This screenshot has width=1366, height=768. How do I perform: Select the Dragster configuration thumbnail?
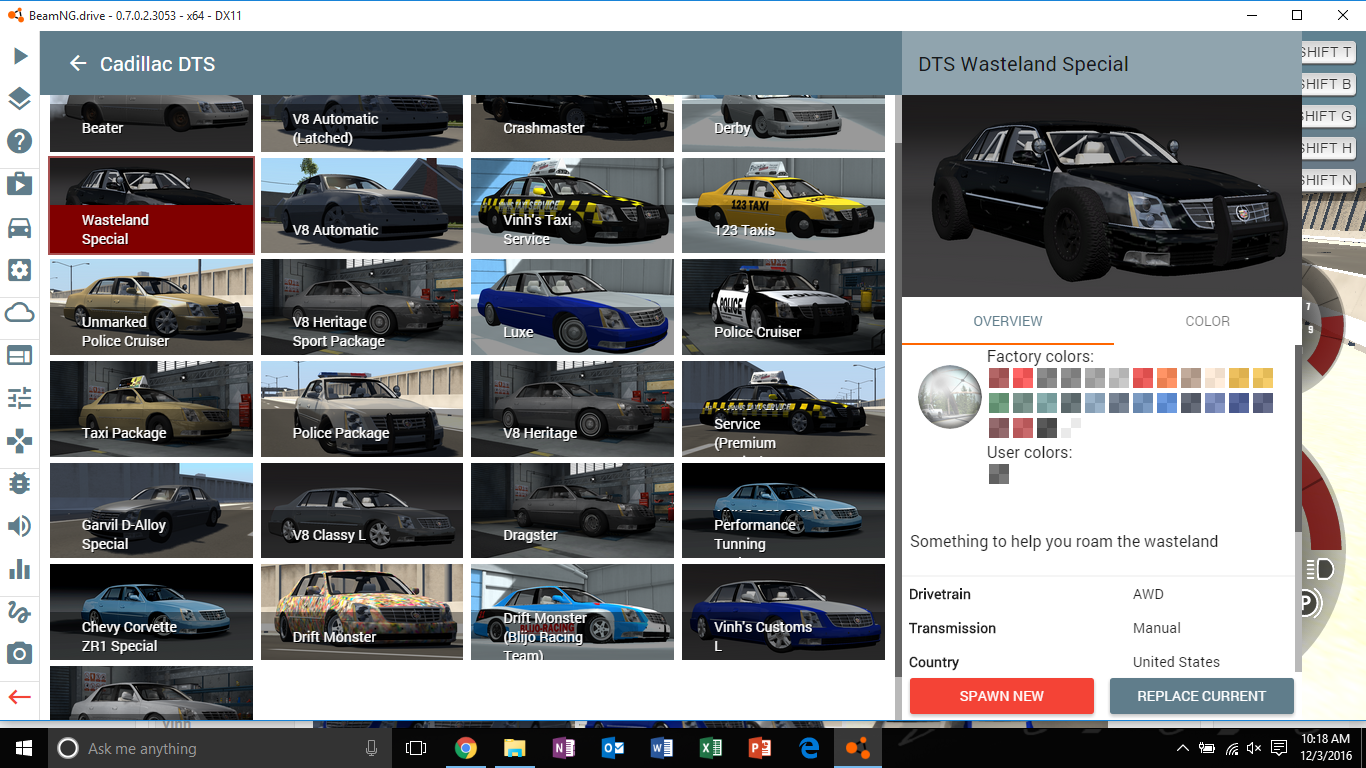click(x=573, y=510)
